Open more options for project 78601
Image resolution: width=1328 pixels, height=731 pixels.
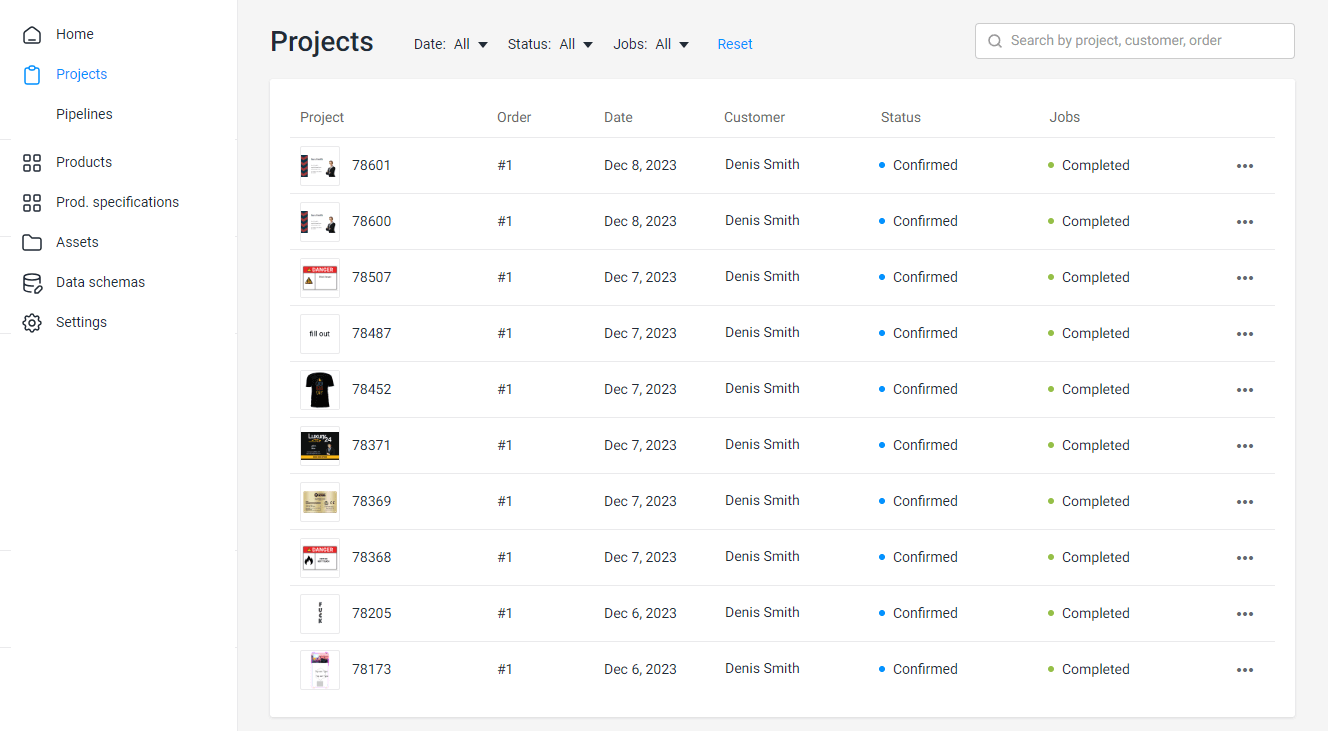point(1245,166)
